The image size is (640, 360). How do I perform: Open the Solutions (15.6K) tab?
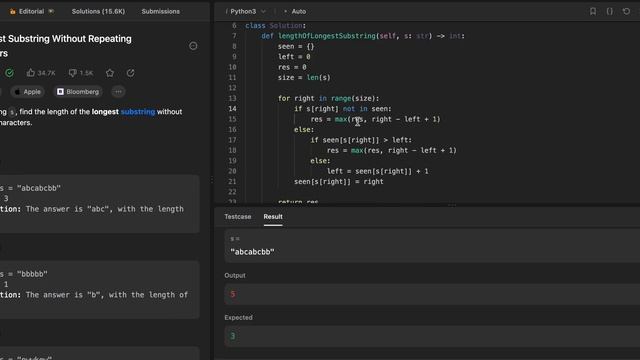click(x=98, y=11)
